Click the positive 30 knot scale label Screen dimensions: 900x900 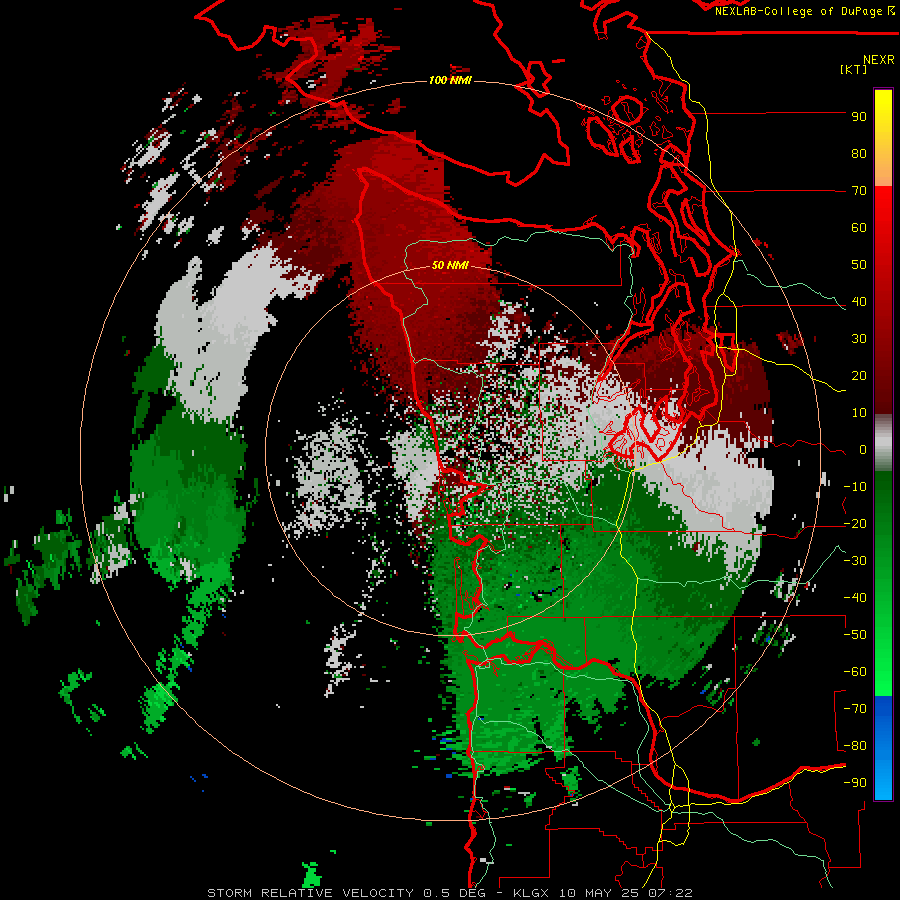(859, 339)
